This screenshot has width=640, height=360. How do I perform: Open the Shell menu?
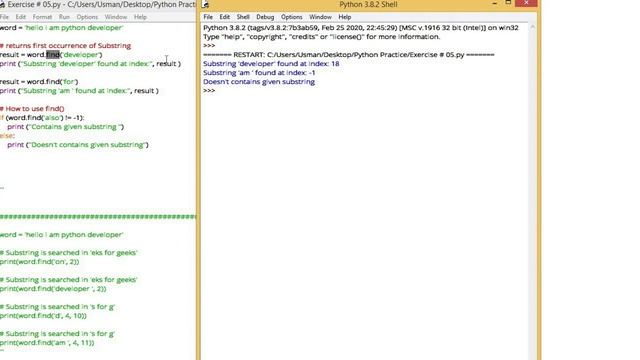click(243, 17)
